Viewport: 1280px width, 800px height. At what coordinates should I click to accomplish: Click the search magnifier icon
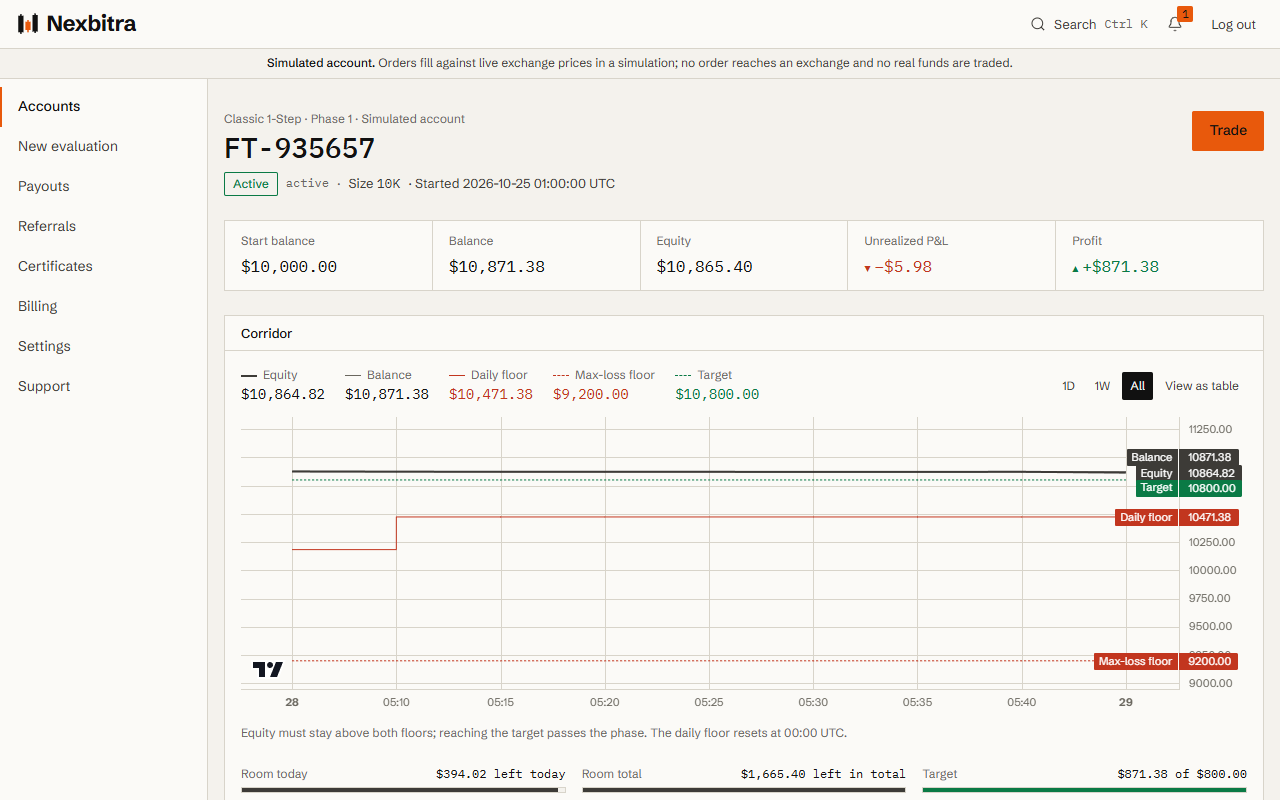1038,24
